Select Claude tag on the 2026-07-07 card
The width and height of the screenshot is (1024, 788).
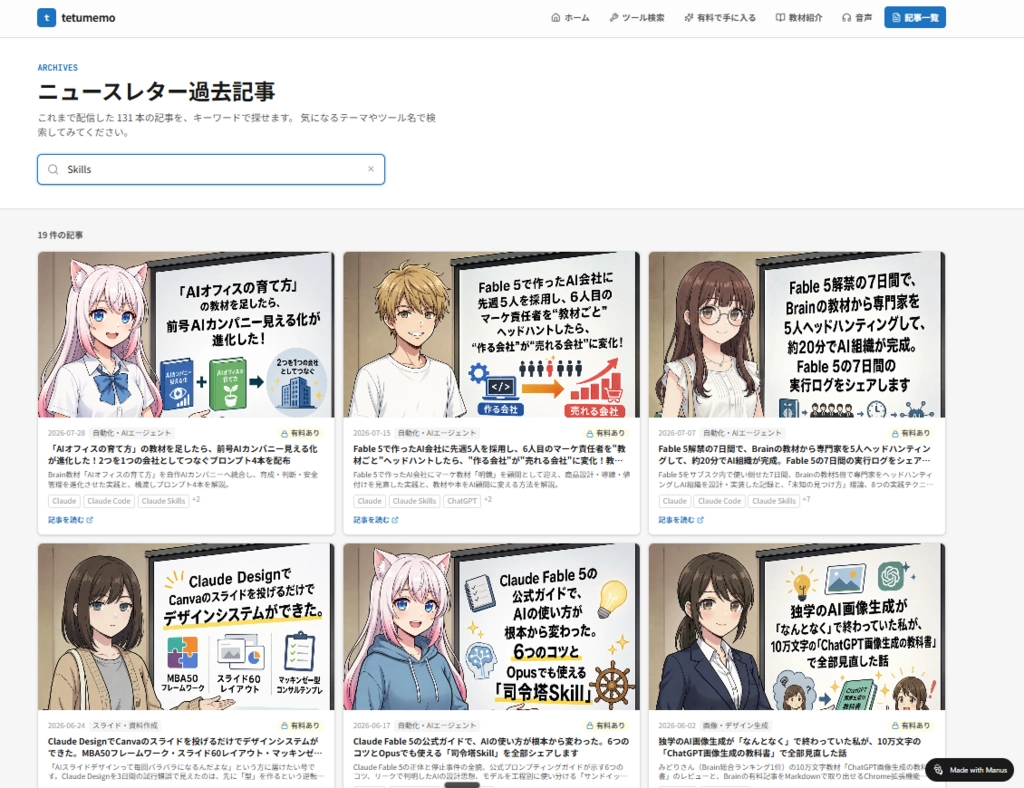(x=675, y=501)
